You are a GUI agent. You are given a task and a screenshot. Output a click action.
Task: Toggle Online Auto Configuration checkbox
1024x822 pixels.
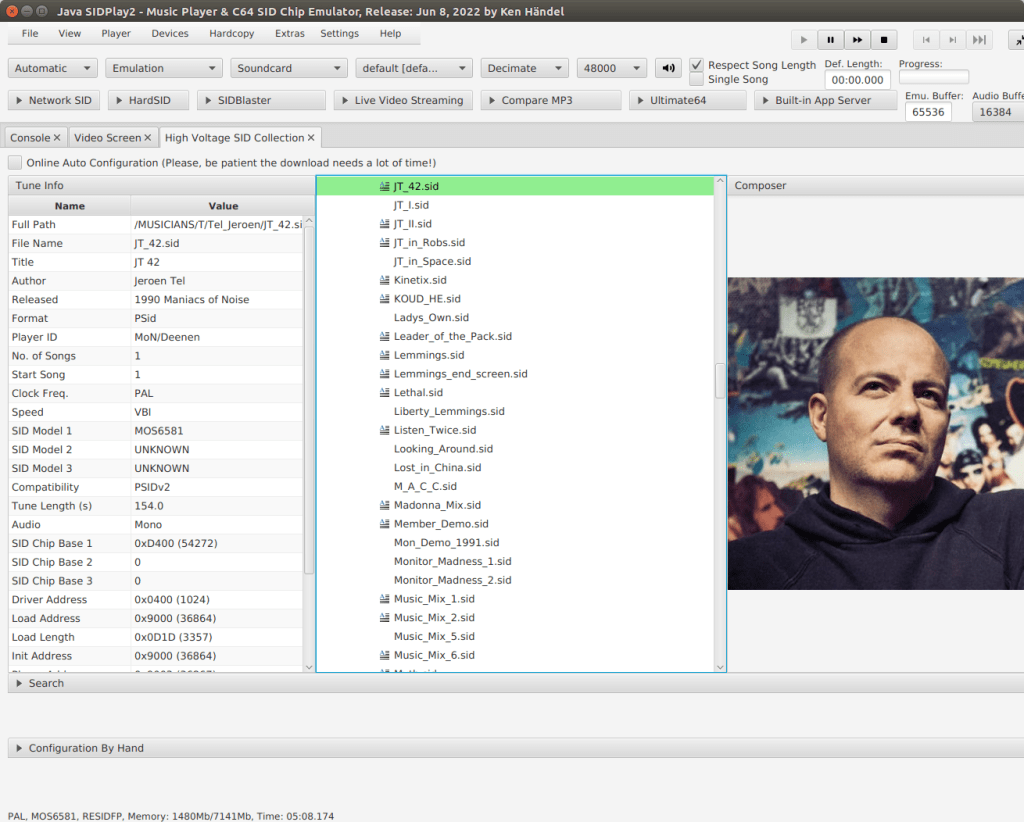(15, 162)
